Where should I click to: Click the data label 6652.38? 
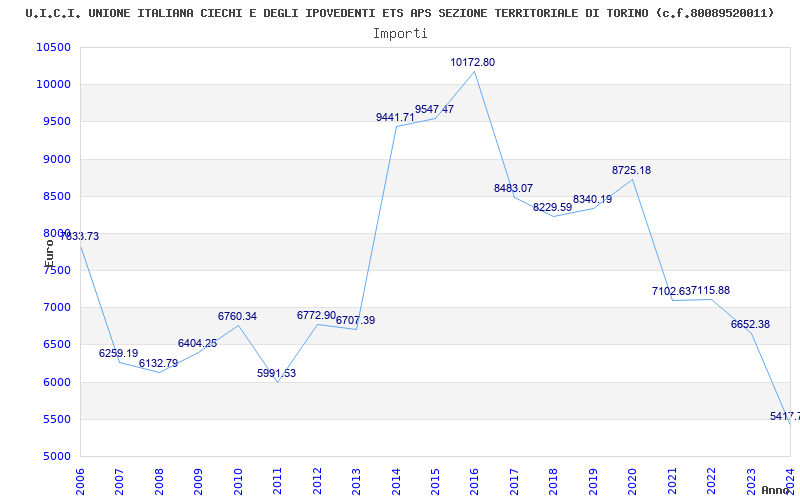point(751,324)
